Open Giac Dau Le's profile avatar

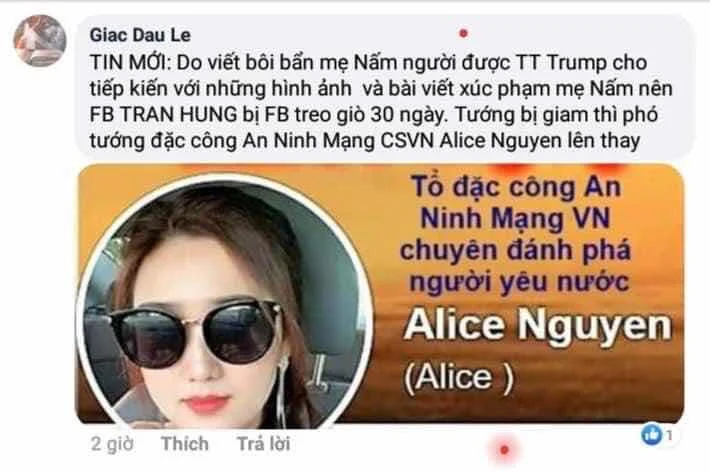[x=40, y=41]
